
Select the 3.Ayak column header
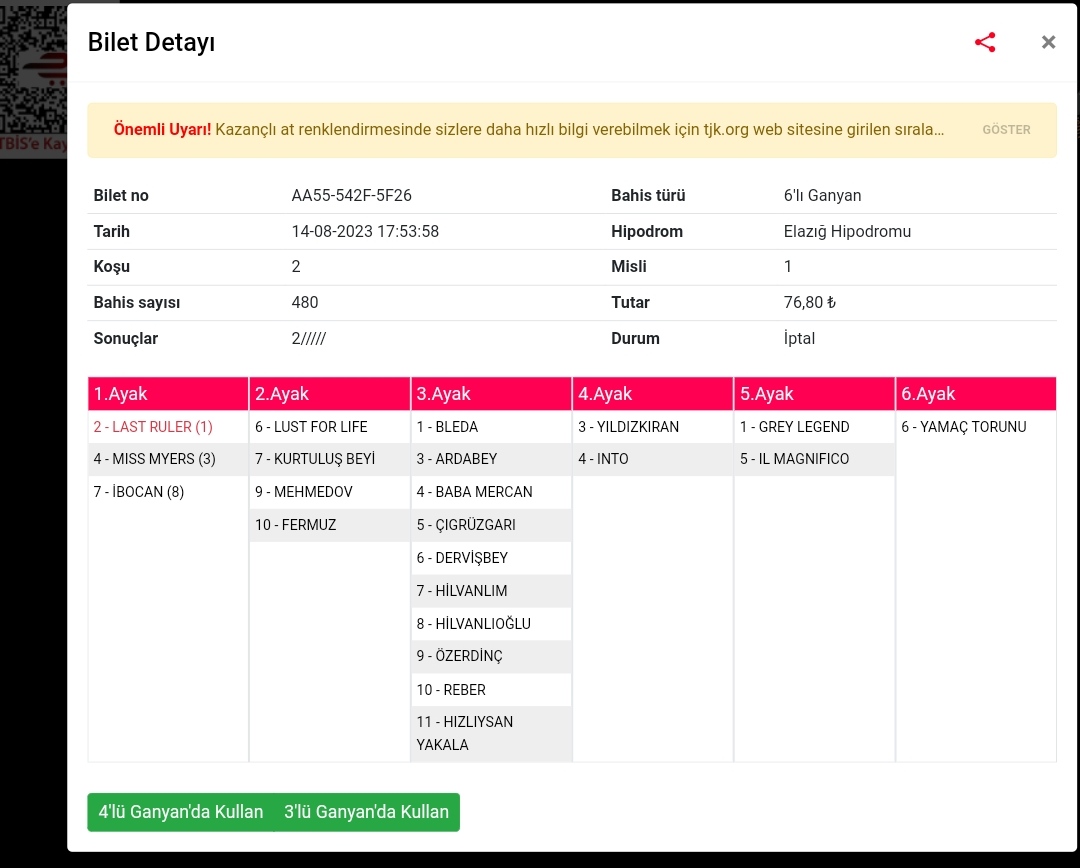point(491,393)
